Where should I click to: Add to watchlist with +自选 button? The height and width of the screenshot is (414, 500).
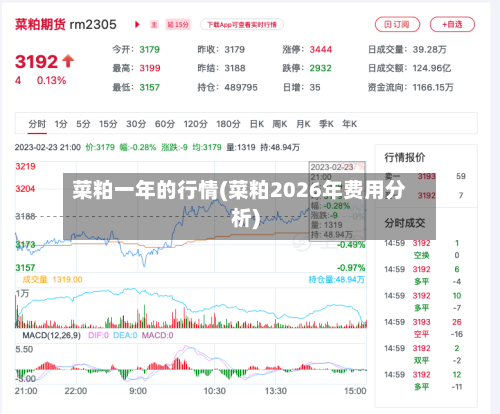(452, 24)
